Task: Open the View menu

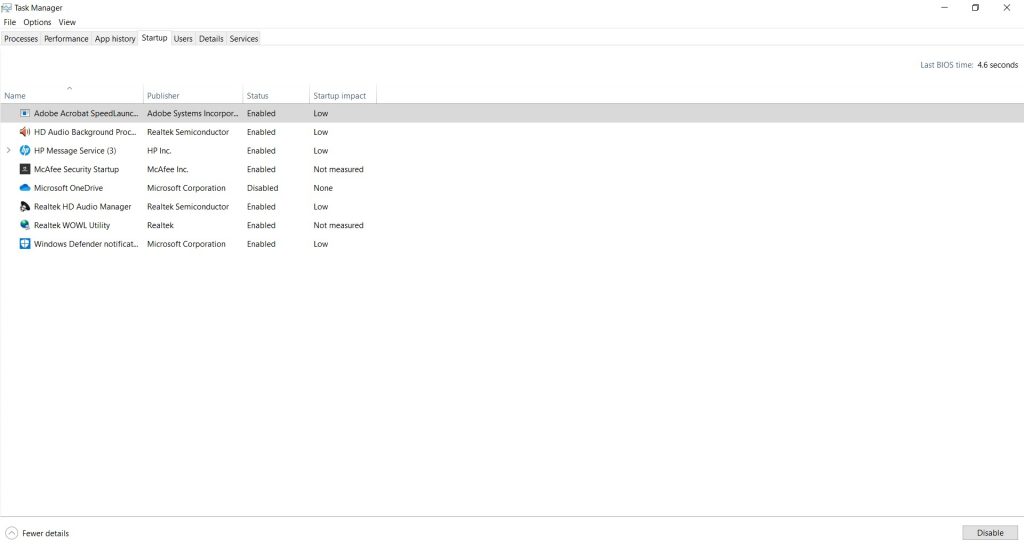Action: (x=67, y=22)
